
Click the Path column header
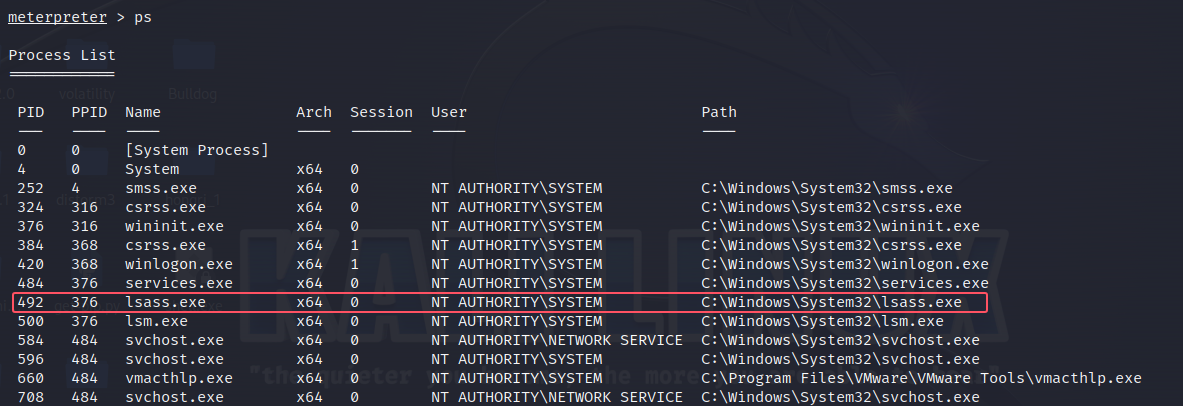(719, 112)
